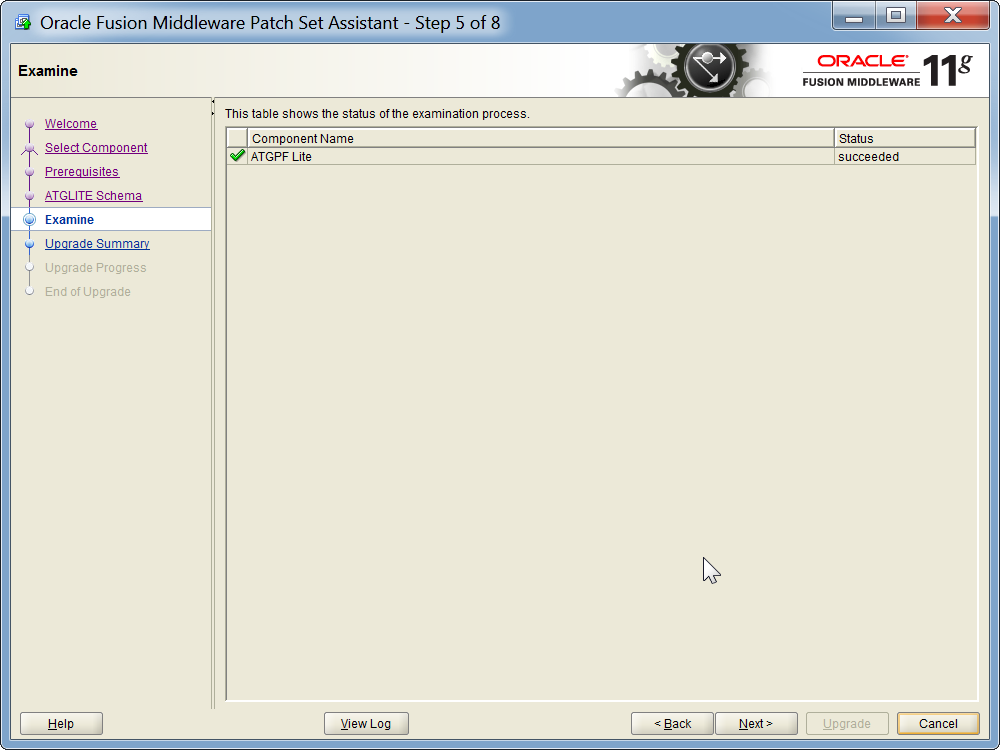
Task: Cancel the Patch Set Assistant
Action: click(x=938, y=723)
